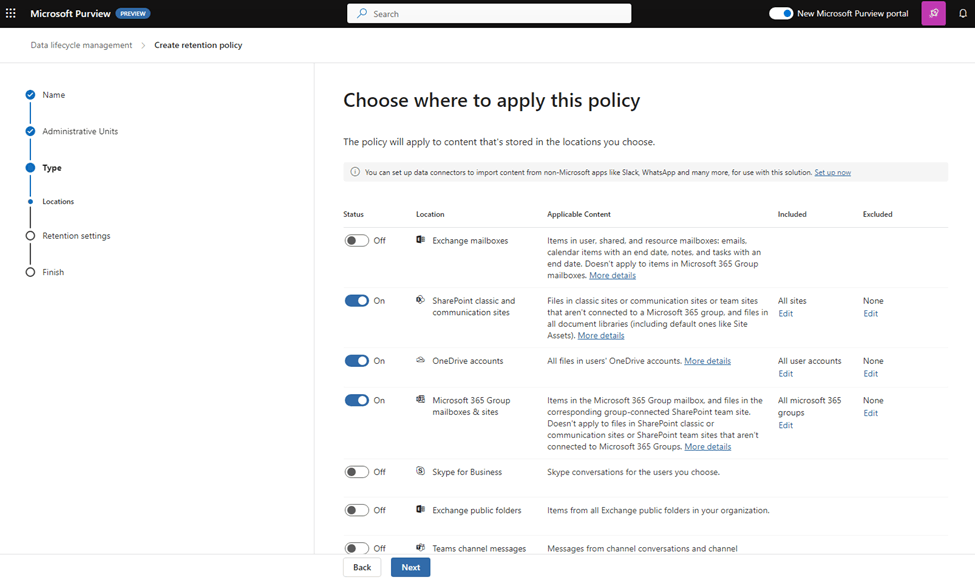
Task: Select the Locations sub-step
Action: coord(58,201)
